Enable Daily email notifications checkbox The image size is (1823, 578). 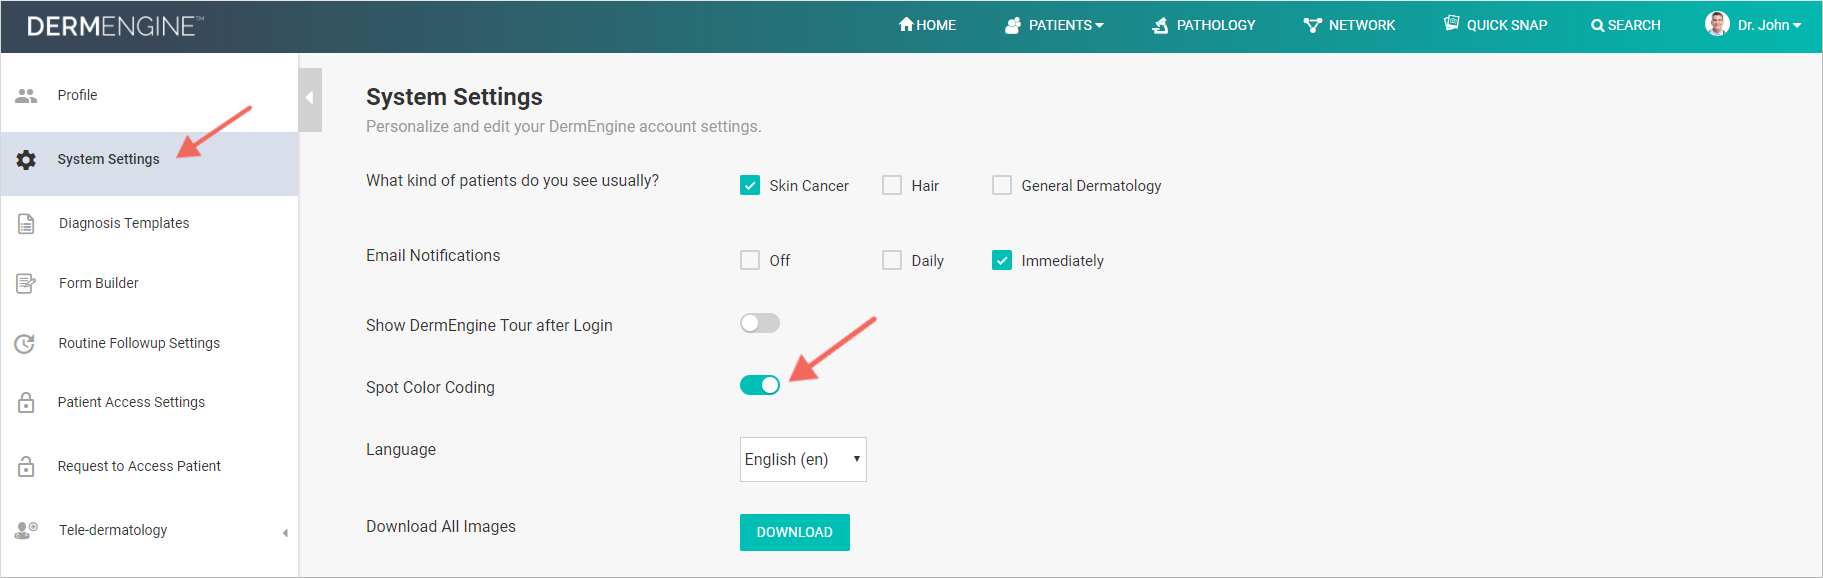pyautogui.click(x=892, y=260)
